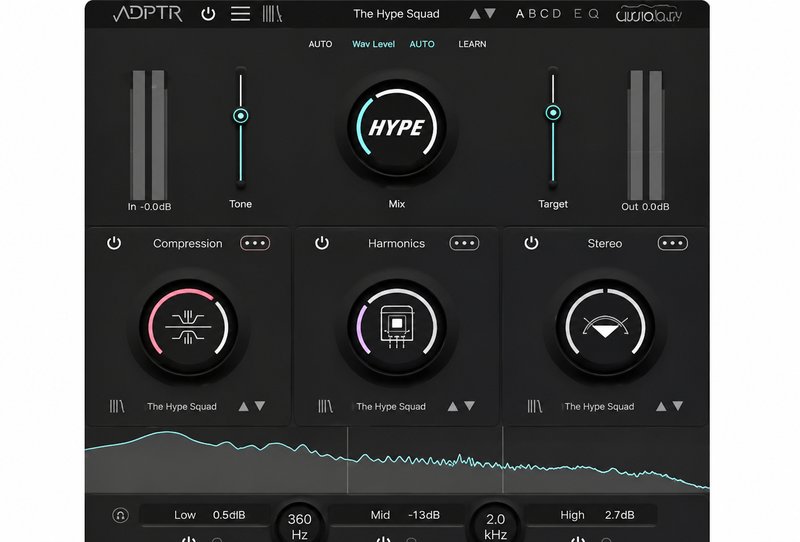The image size is (800, 542).
Task: Click Stereo preset name The Hype Squad
Action: (x=599, y=406)
